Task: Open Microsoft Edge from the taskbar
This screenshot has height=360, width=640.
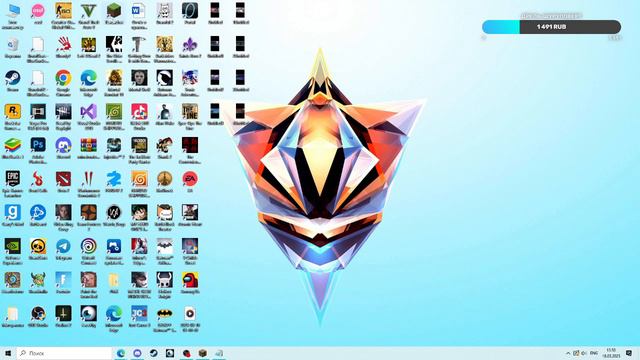Action: pos(121,353)
